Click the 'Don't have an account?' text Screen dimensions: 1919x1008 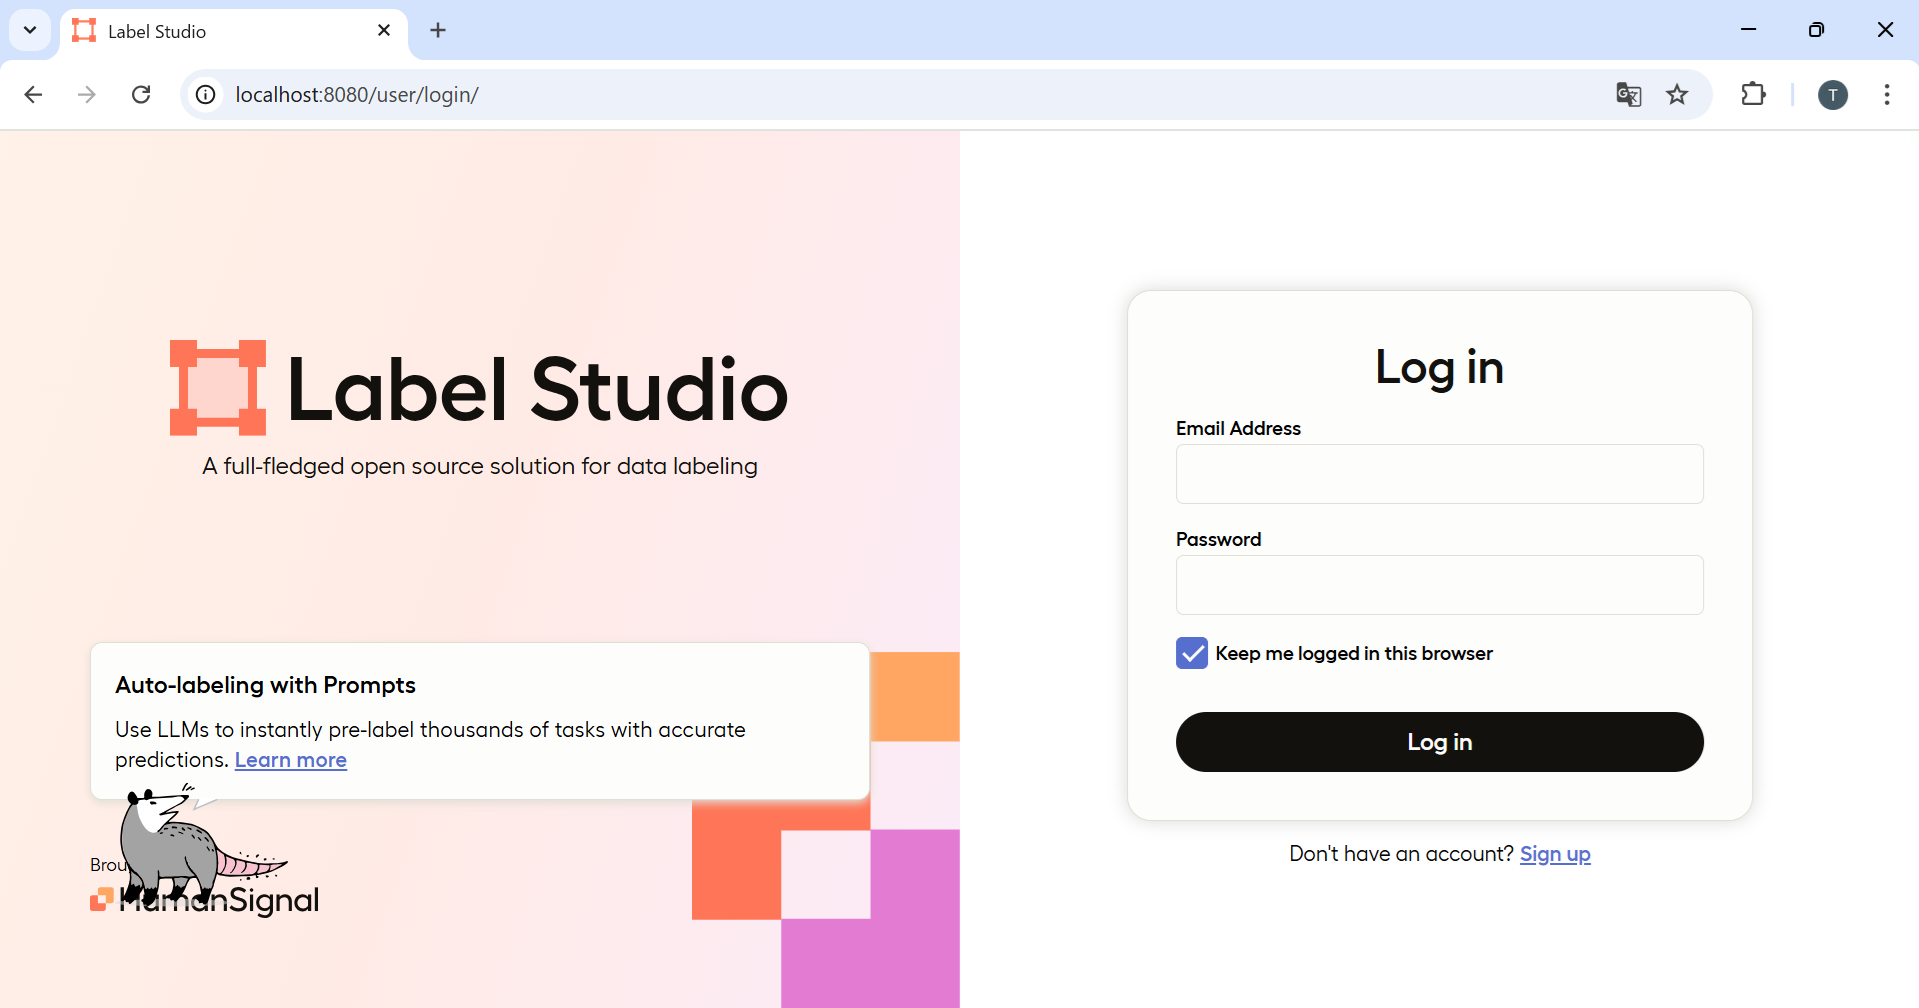pyautogui.click(x=1401, y=854)
